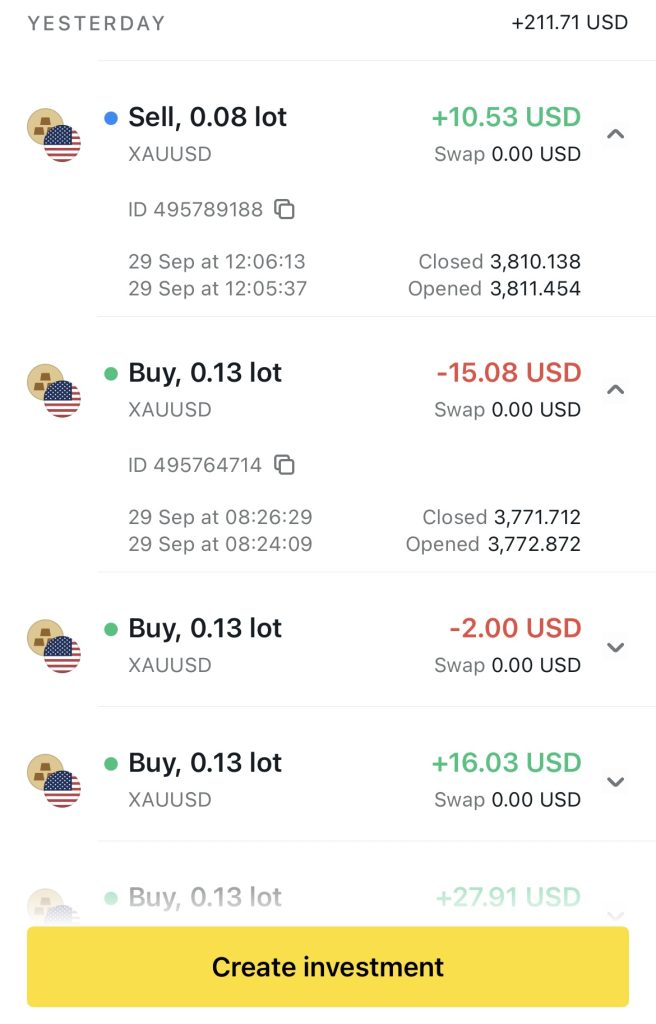Screen dimensions: 656x1024
Task: Tap the closed price 3,810.138
Action: pos(535,262)
